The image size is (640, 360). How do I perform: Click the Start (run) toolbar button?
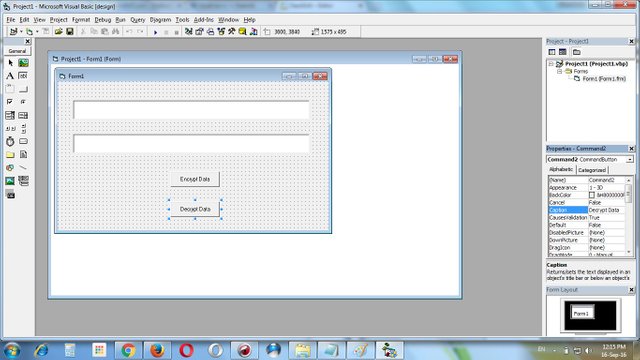[x=155, y=32]
